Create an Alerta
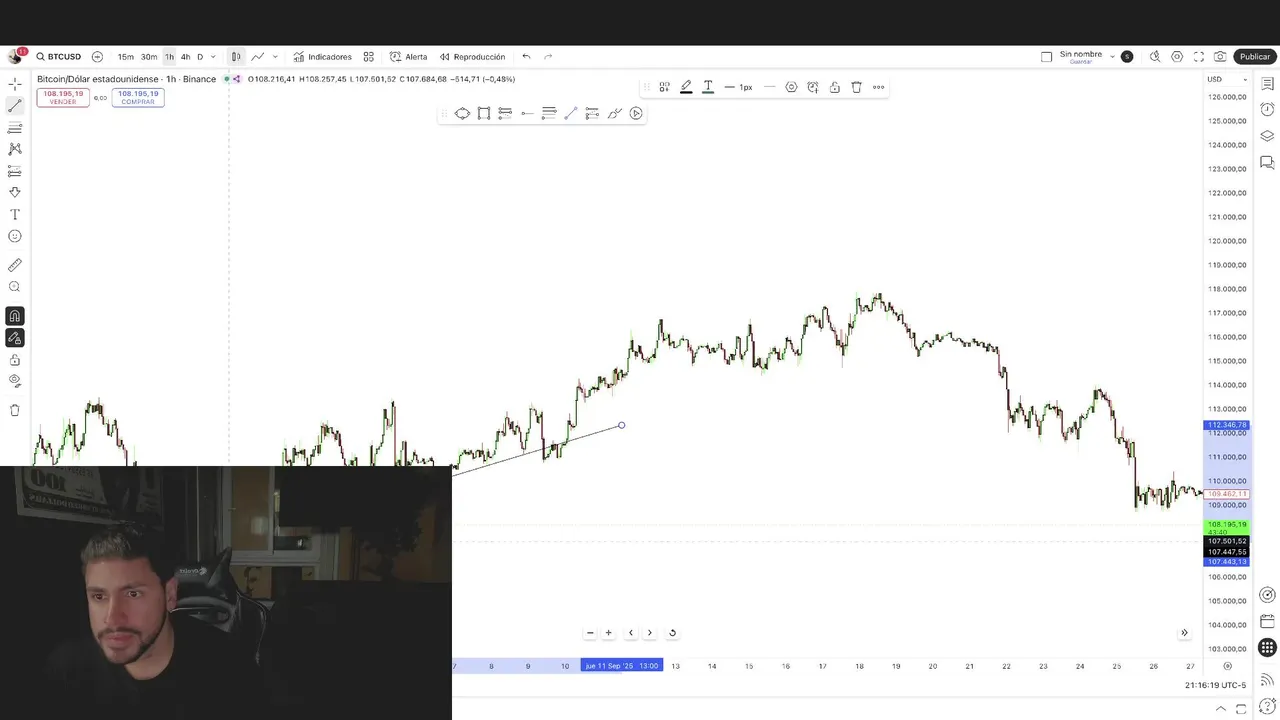 (408, 57)
